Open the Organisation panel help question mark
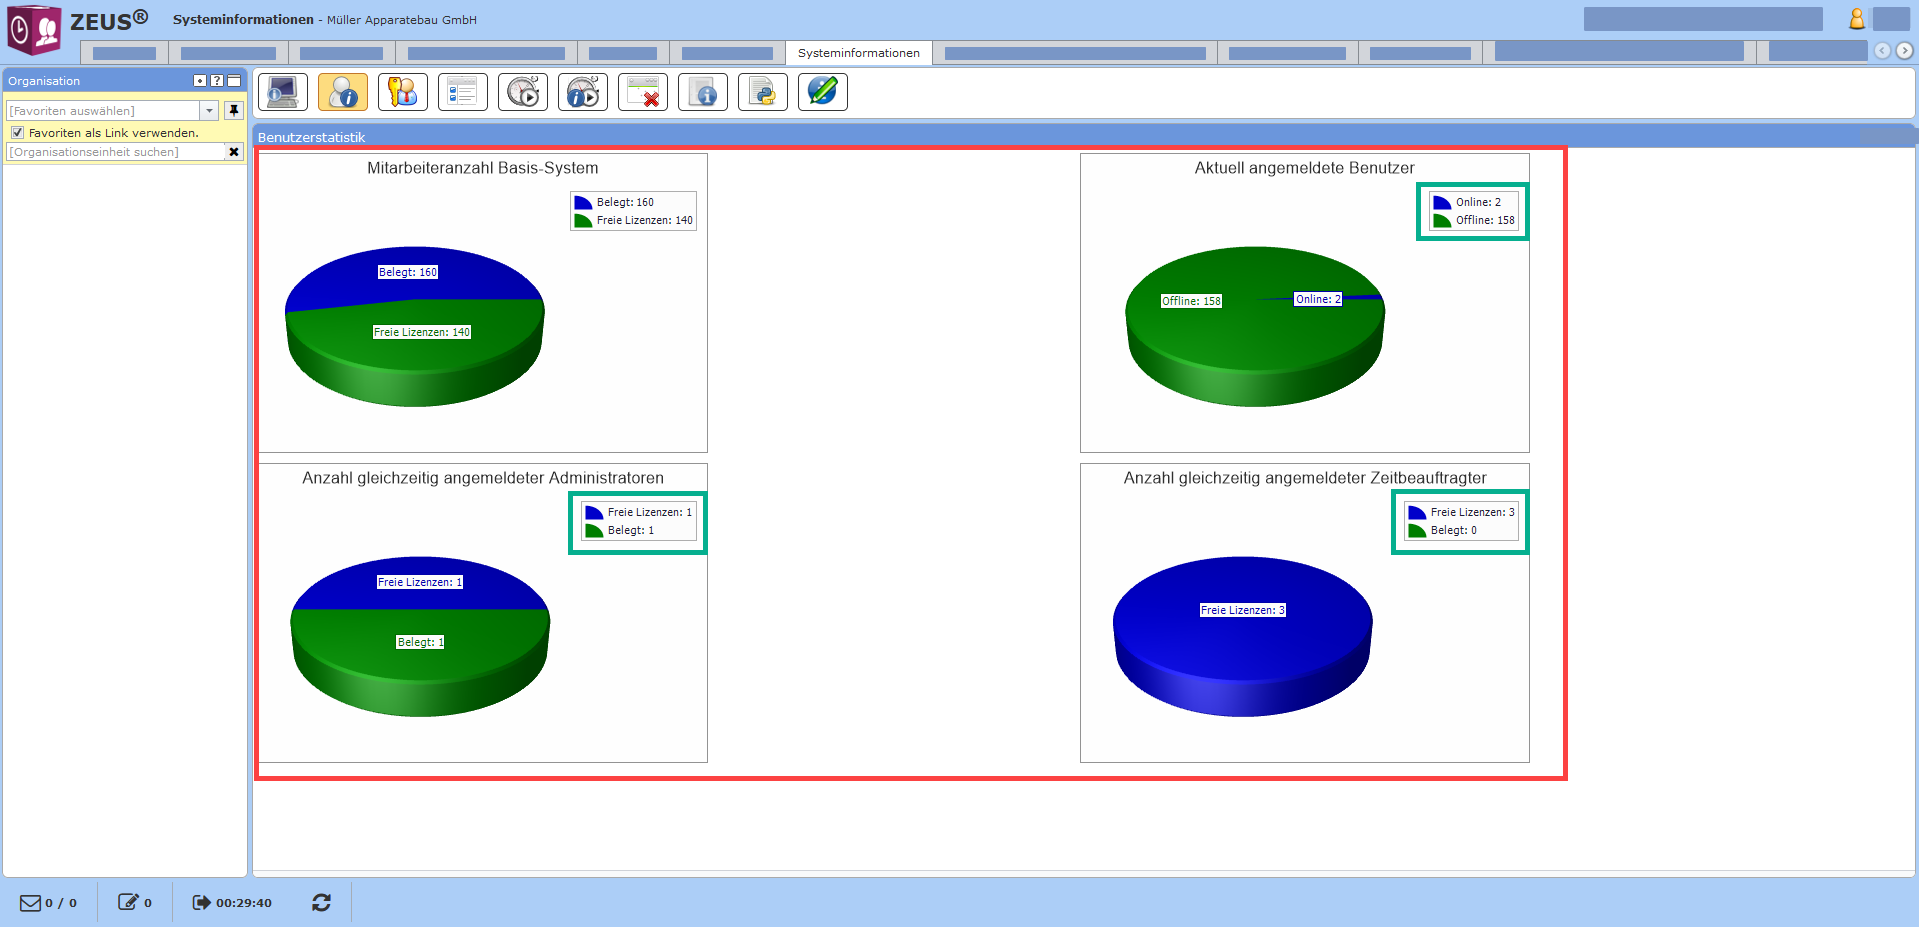The height and width of the screenshot is (927, 1919). click(x=217, y=81)
